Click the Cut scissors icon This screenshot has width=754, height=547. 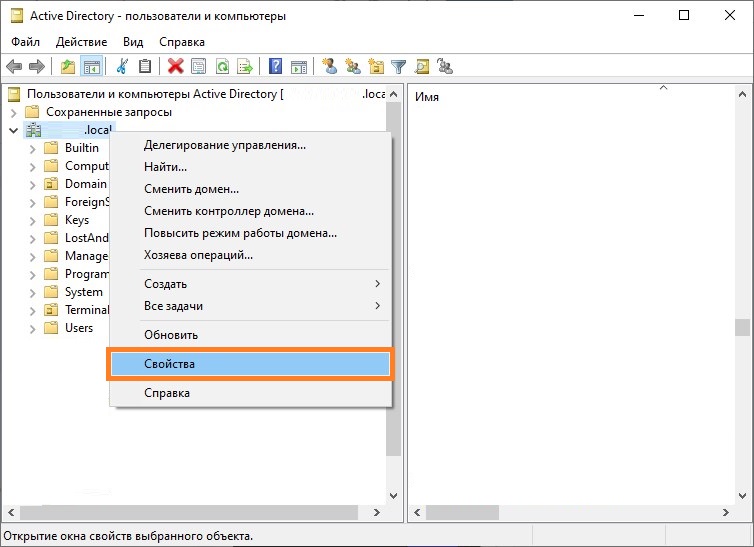pyautogui.click(x=122, y=67)
